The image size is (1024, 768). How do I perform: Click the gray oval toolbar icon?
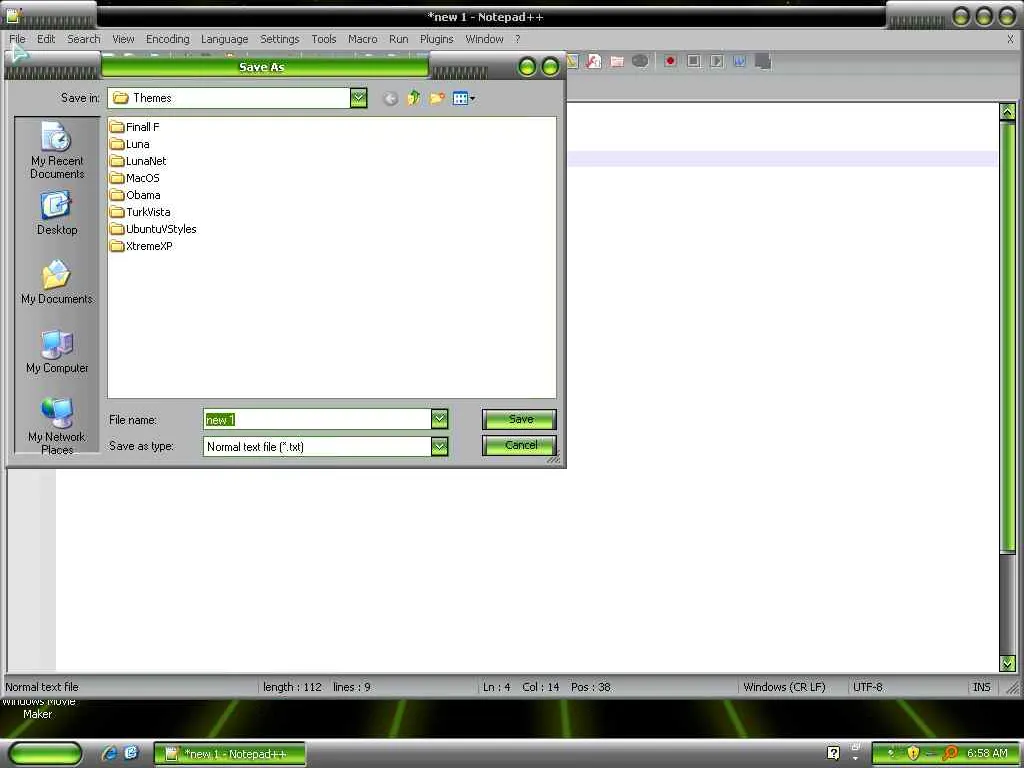640,61
